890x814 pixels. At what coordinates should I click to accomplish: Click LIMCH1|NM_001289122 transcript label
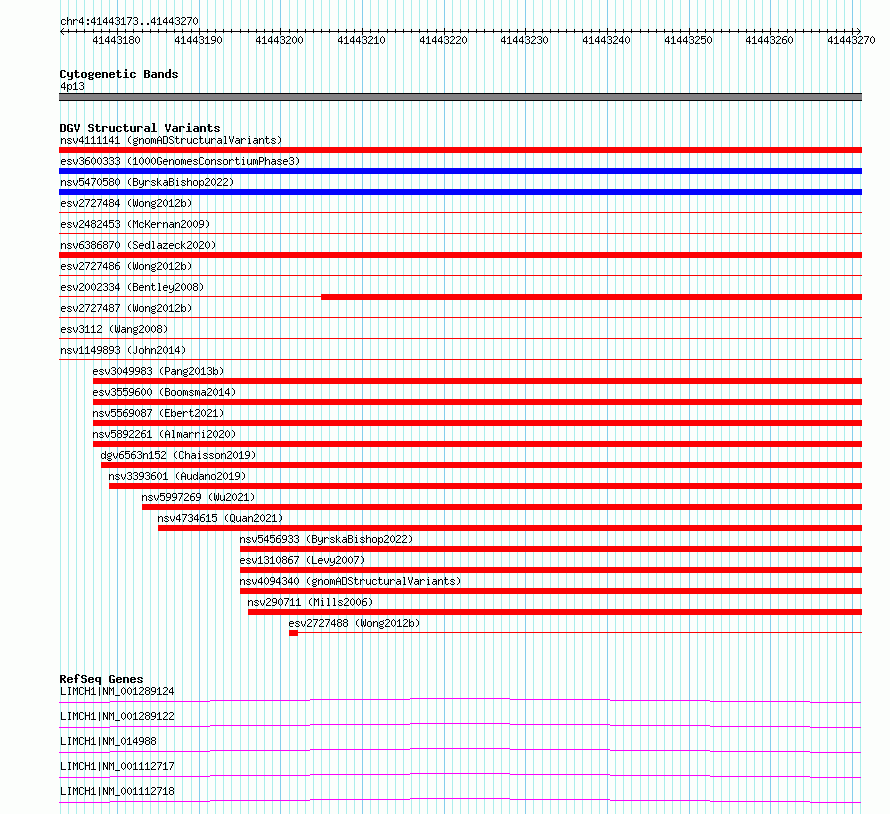click(x=117, y=716)
